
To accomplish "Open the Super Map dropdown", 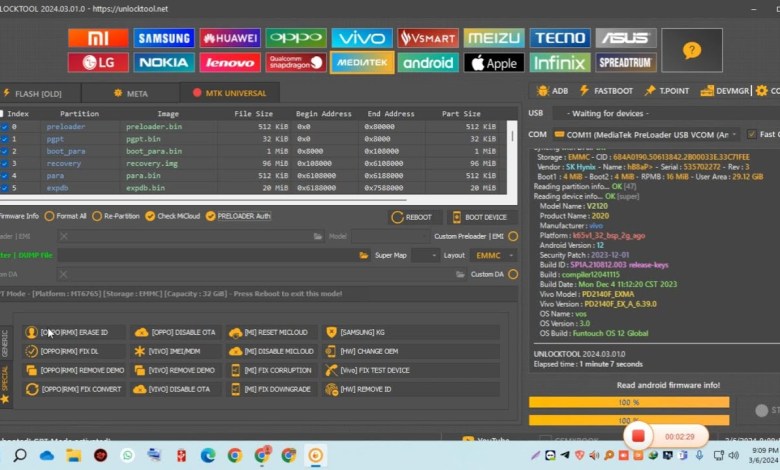I will click(425, 256).
